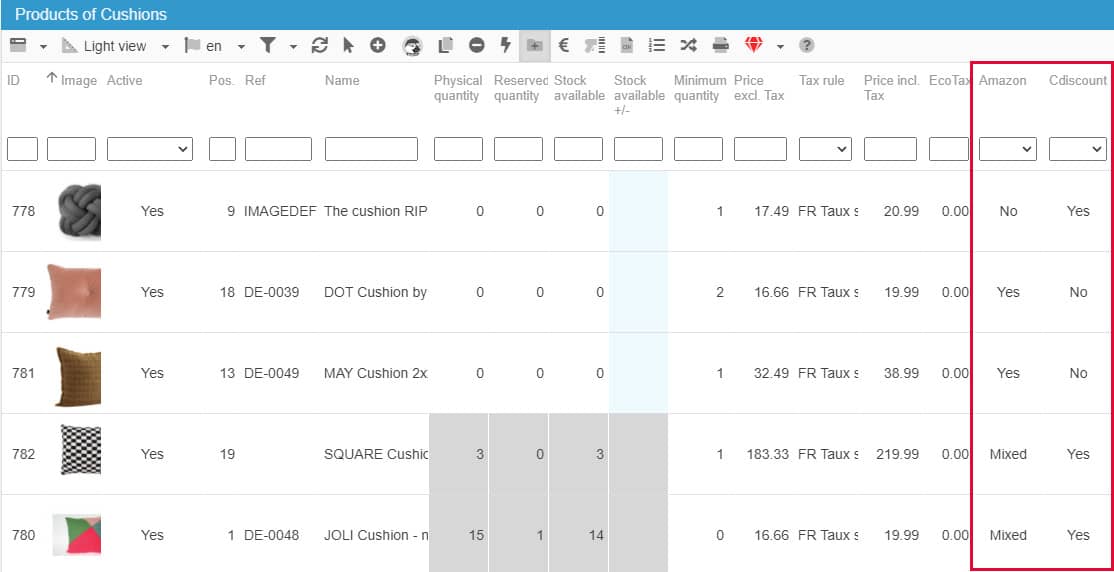The width and height of the screenshot is (1114, 572).
Task: Click the paint roller mass-update icon
Action: point(595,45)
